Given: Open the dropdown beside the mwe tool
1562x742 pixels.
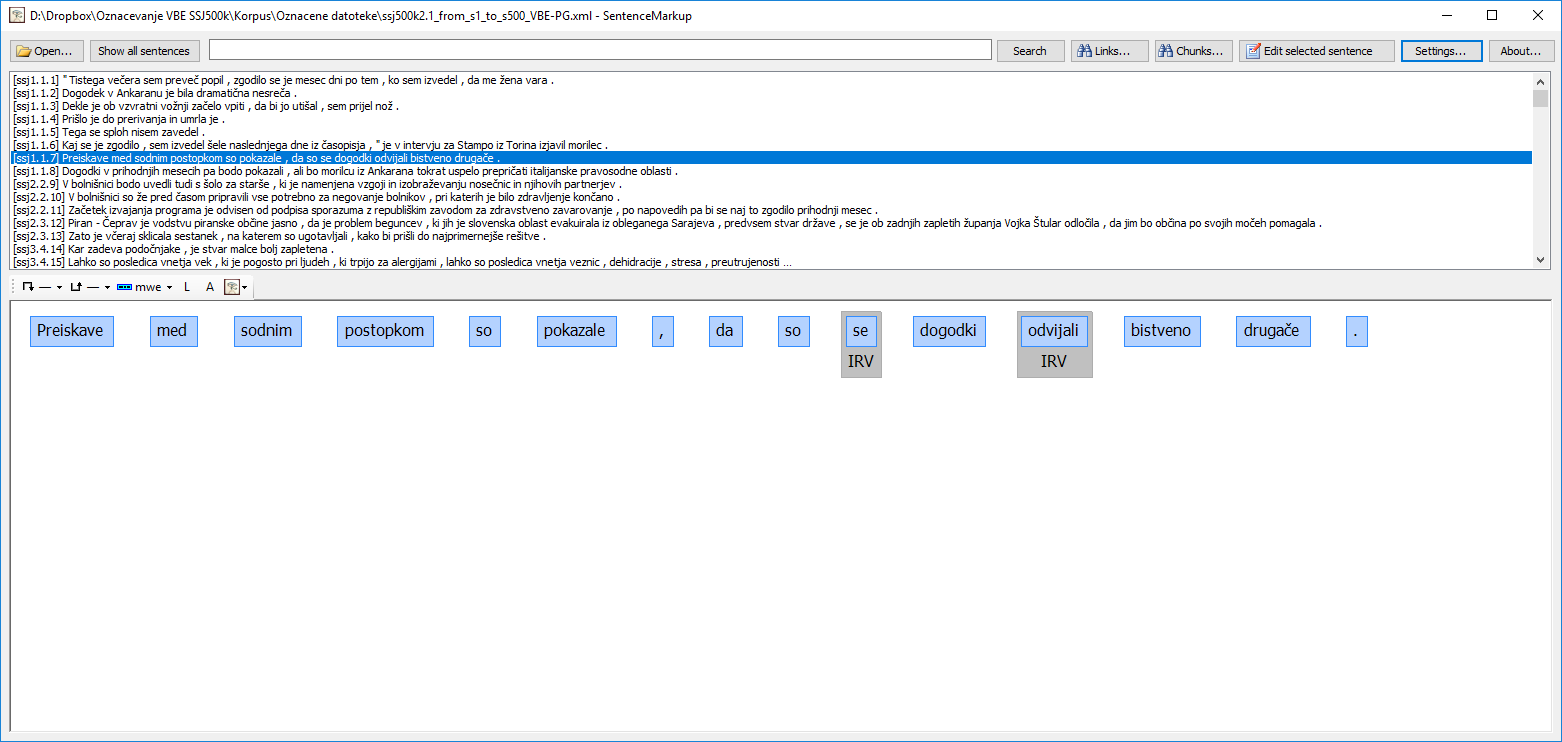Looking at the screenshot, I should (170, 287).
